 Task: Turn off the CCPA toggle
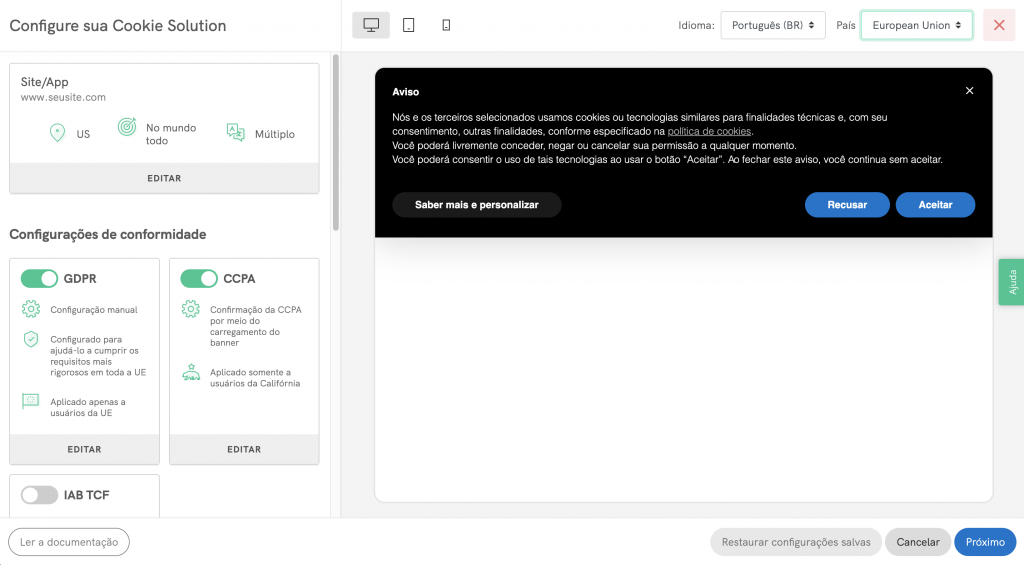(x=199, y=278)
